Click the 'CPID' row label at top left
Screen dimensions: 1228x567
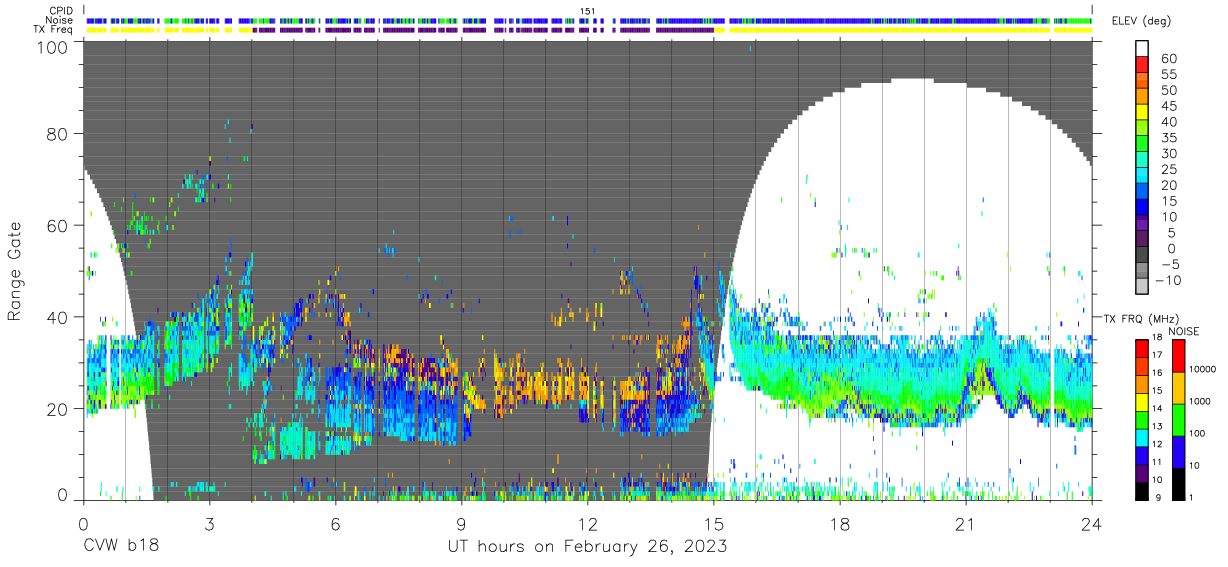[x=59, y=10]
